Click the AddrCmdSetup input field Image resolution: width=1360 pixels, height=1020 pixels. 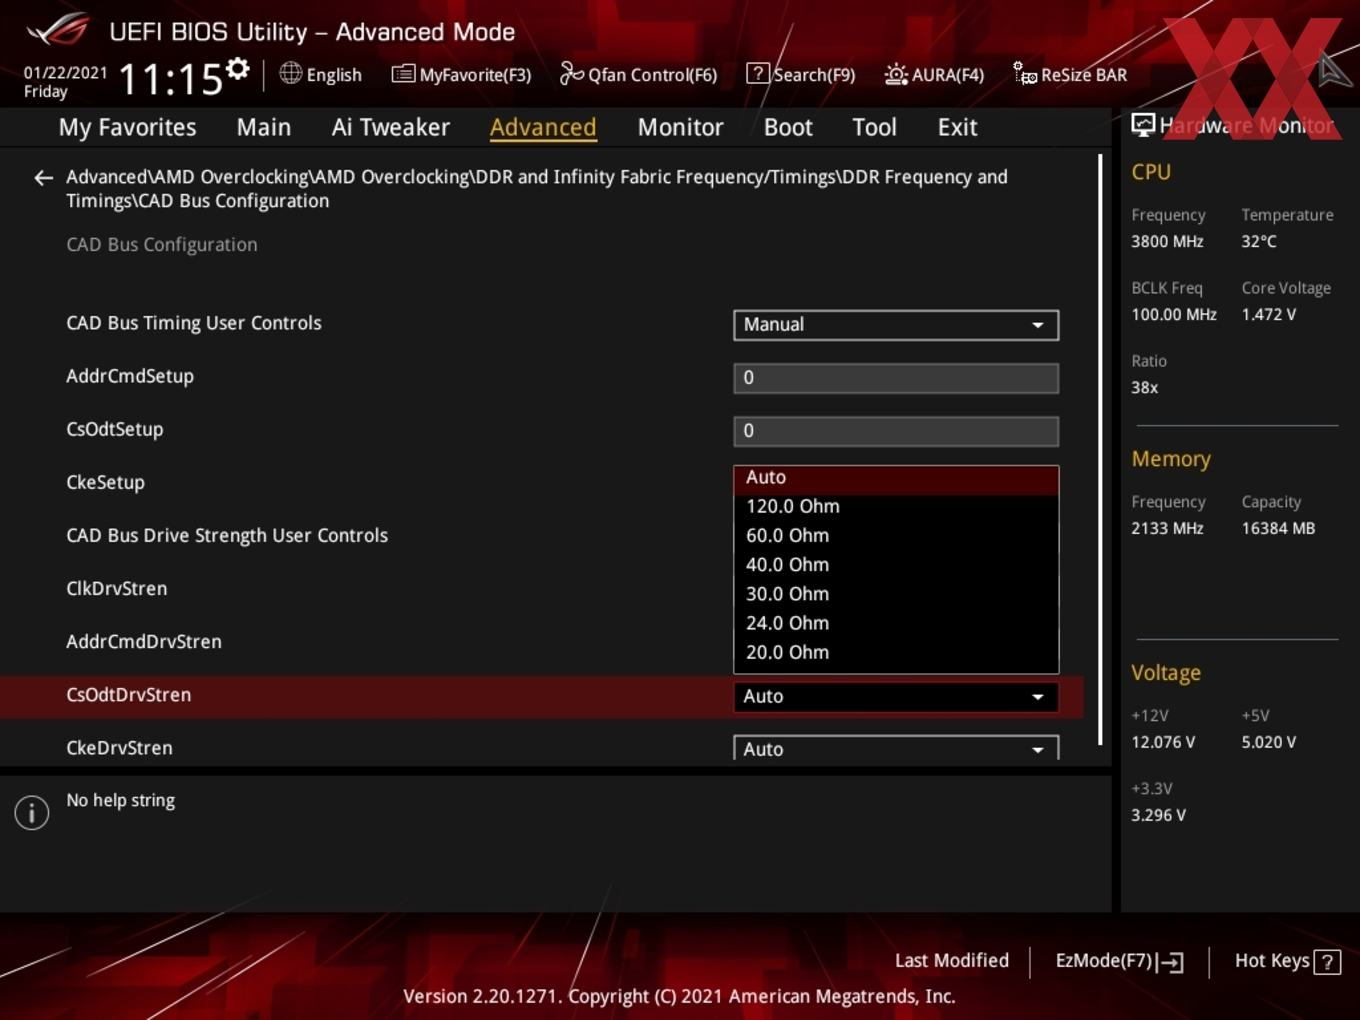click(x=896, y=378)
